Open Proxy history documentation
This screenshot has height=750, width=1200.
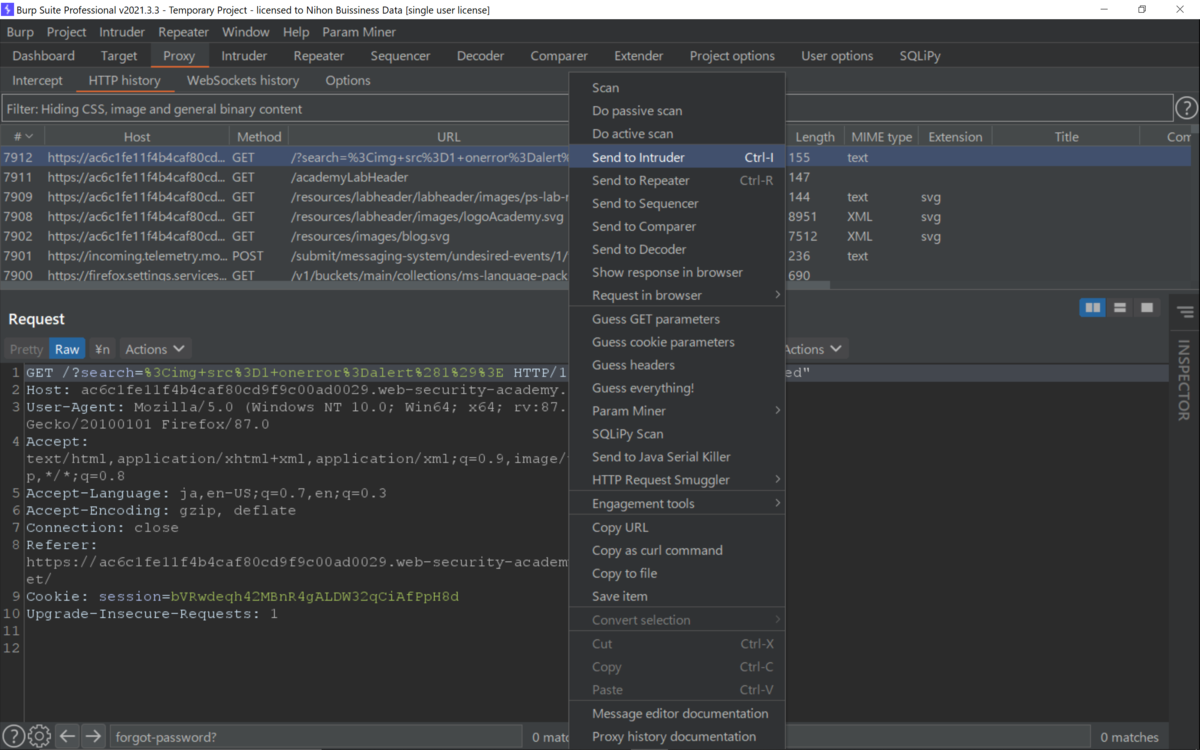point(677,737)
